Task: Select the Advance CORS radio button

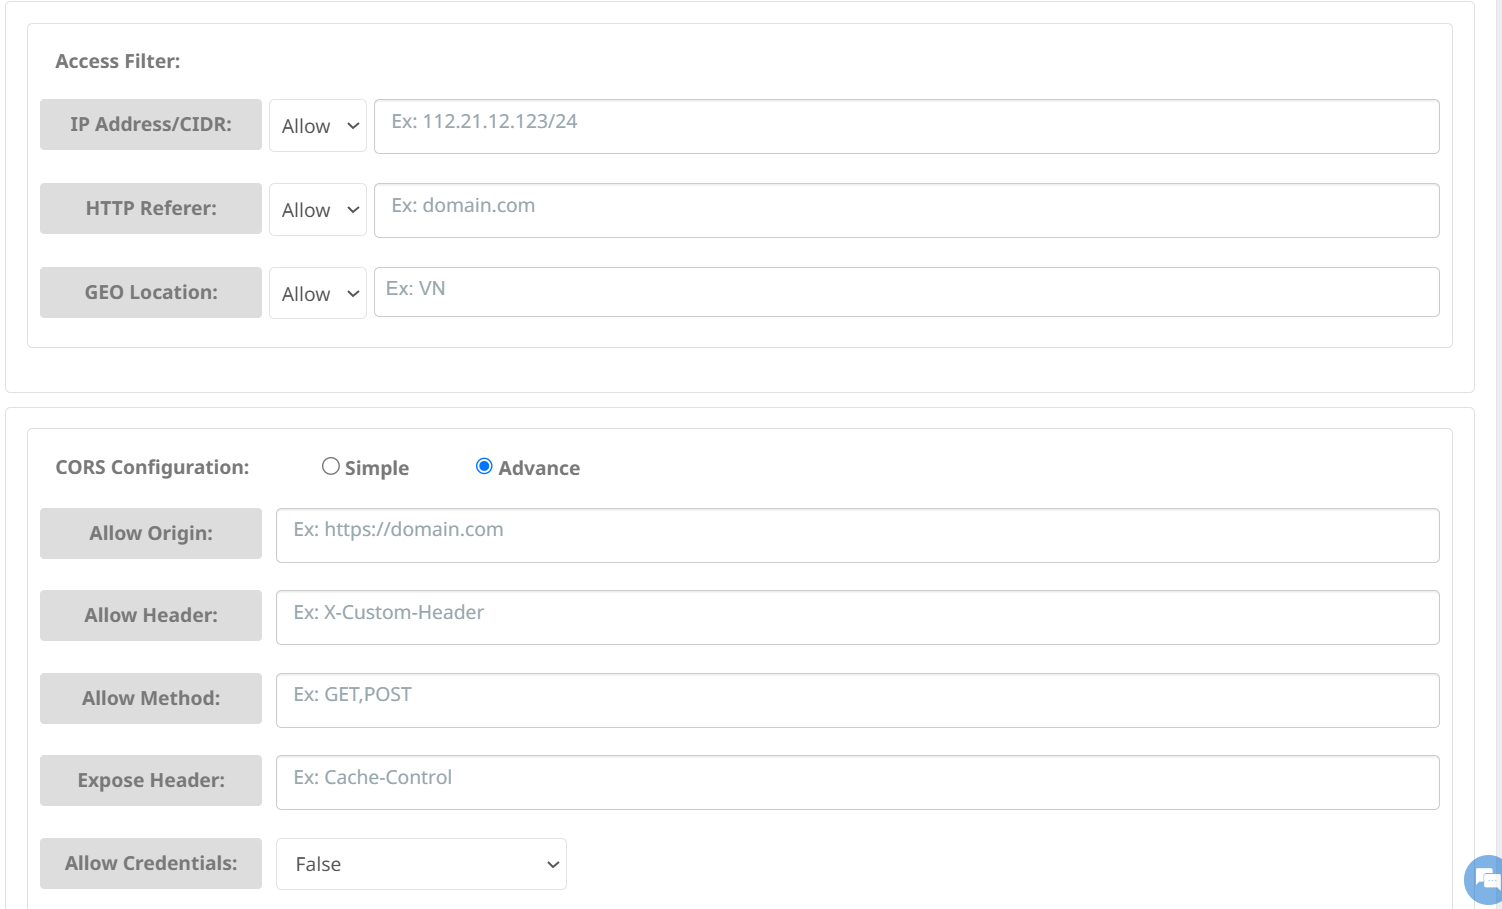Action: pyautogui.click(x=484, y=466)
